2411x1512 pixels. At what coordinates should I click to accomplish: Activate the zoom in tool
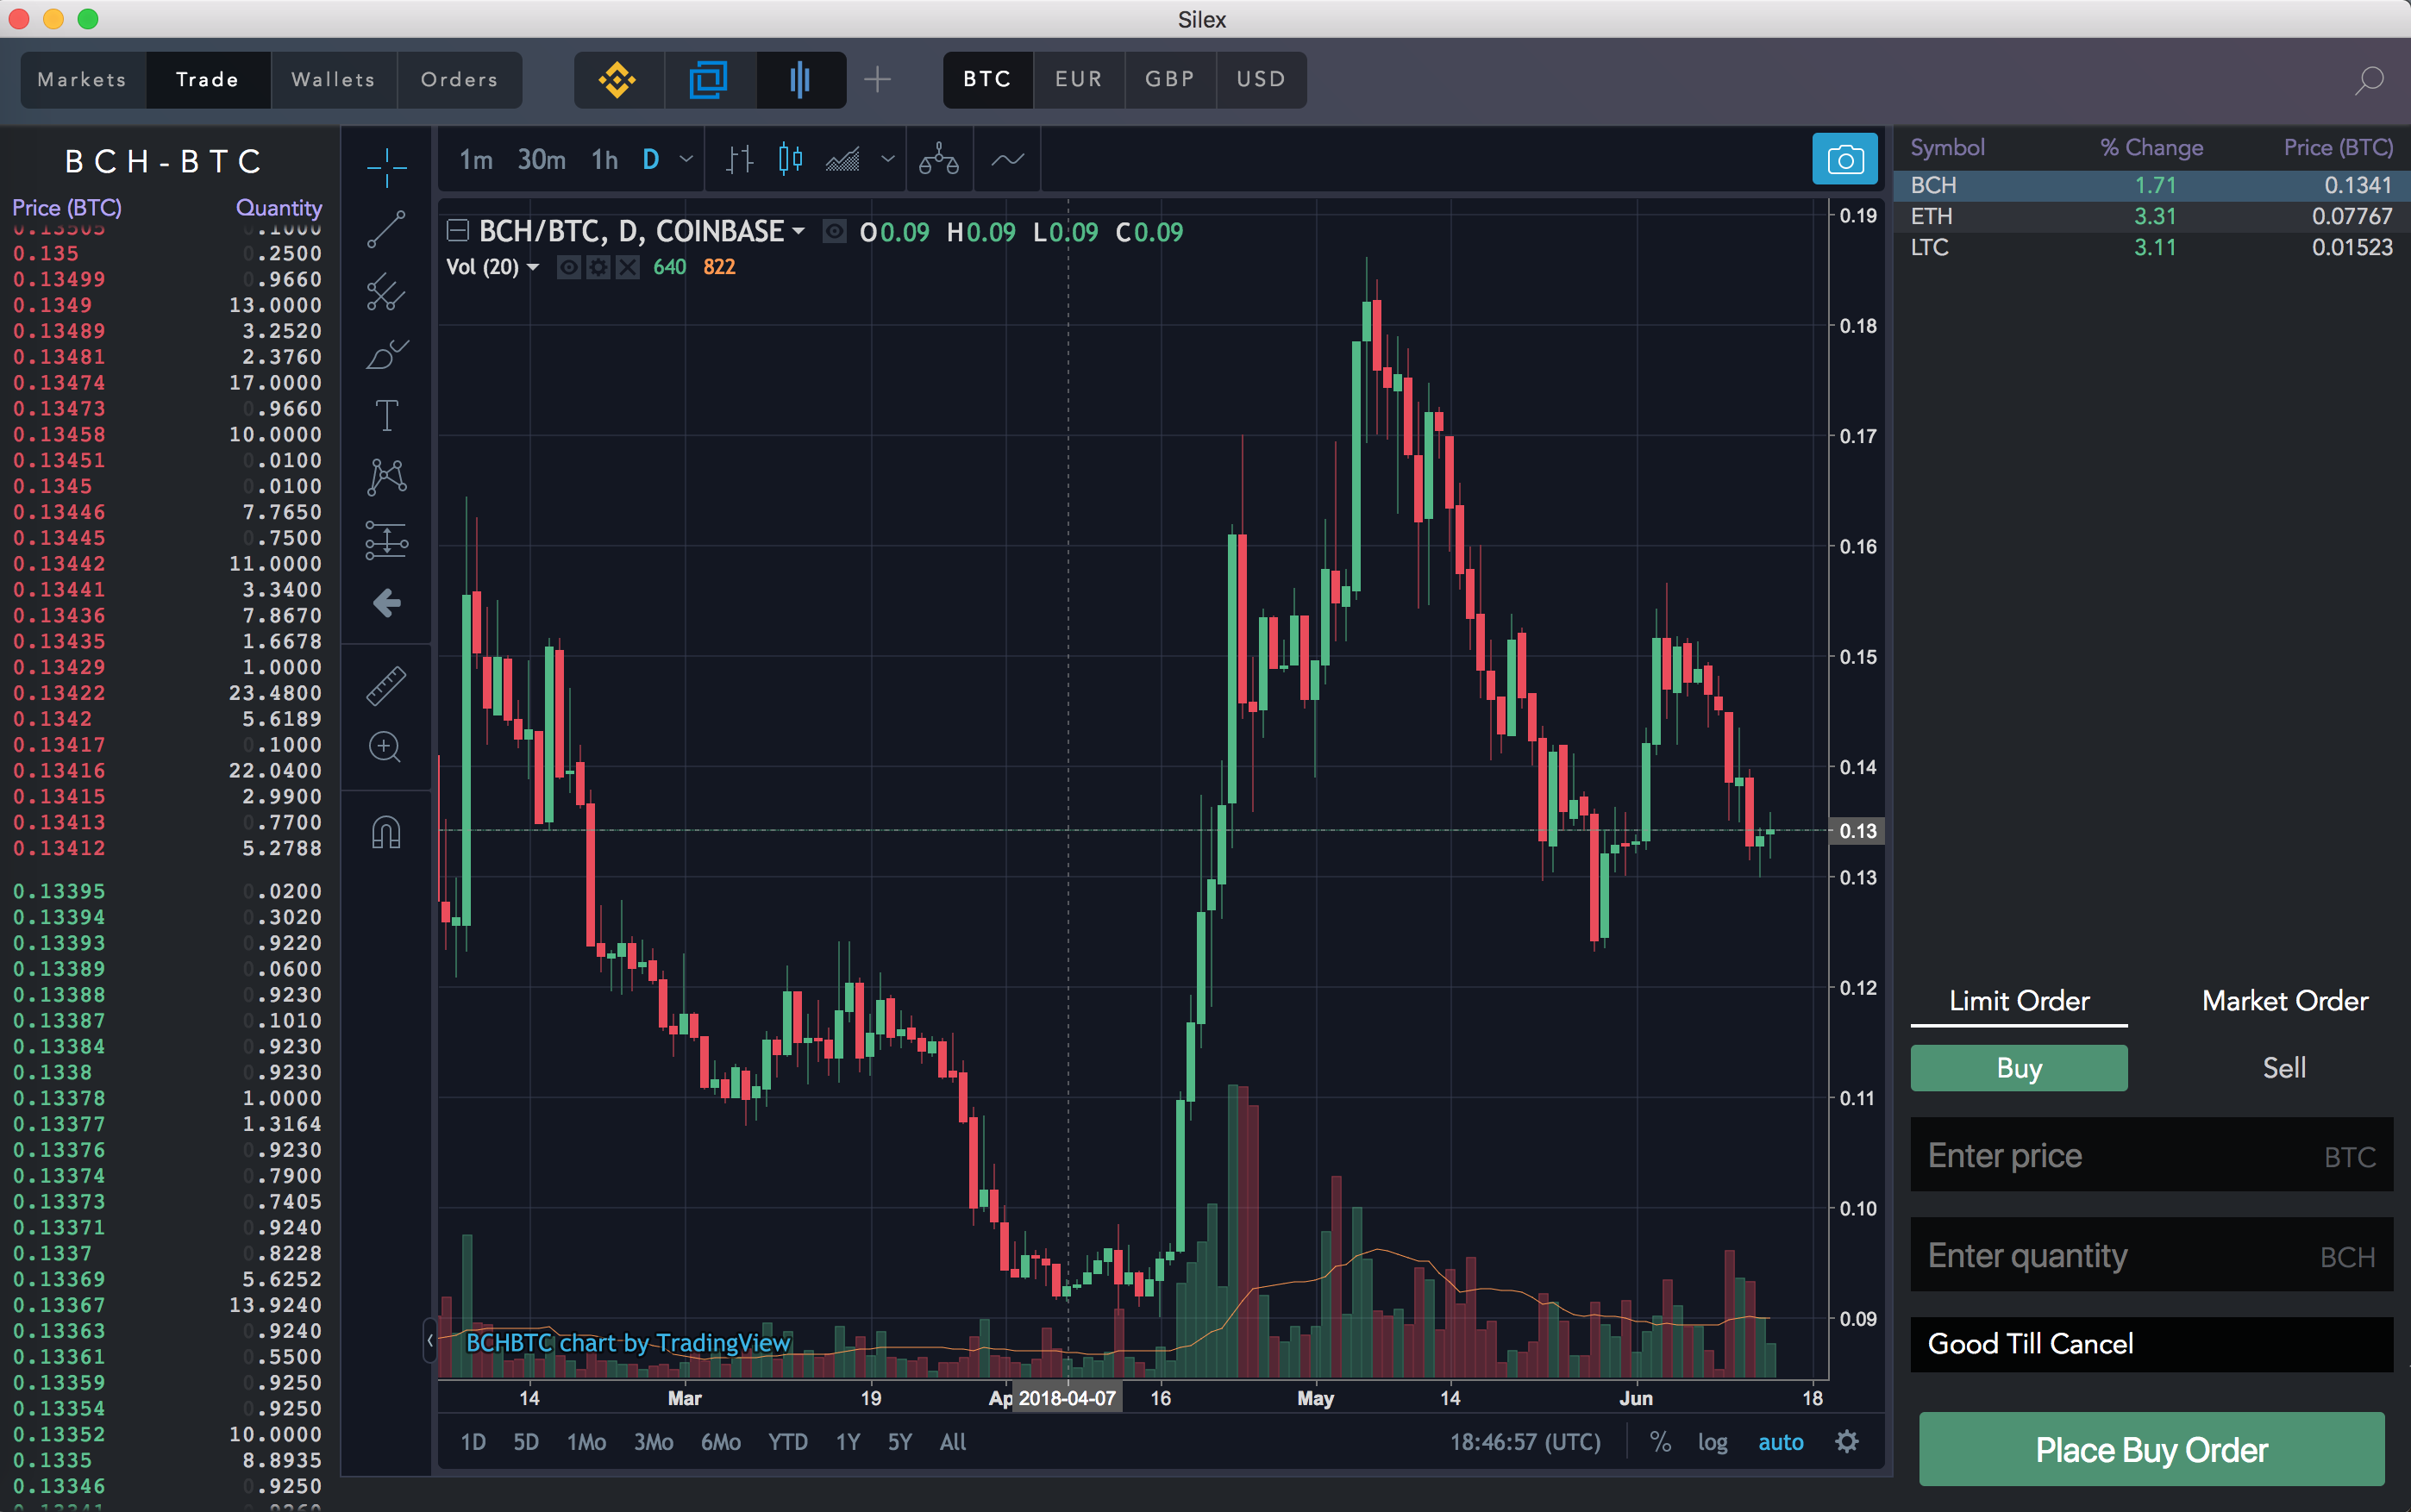[x=386, y=747]
